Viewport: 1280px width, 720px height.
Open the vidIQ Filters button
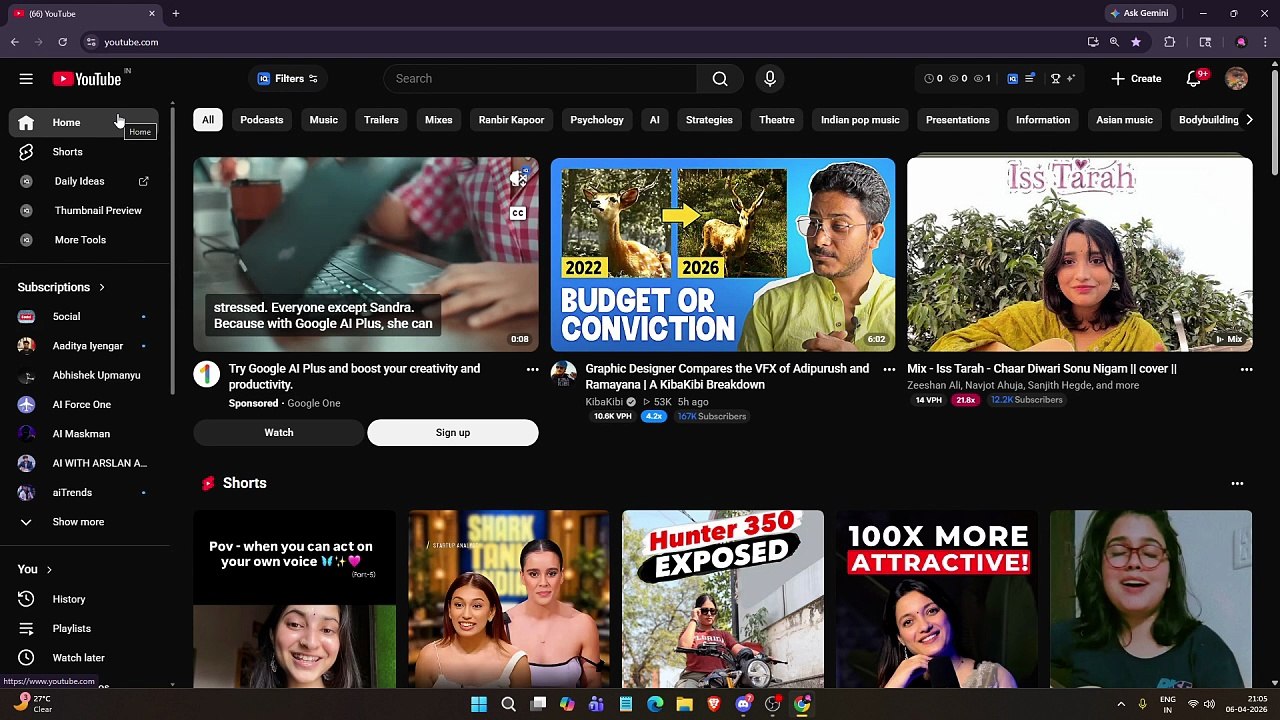pos(288,79)
